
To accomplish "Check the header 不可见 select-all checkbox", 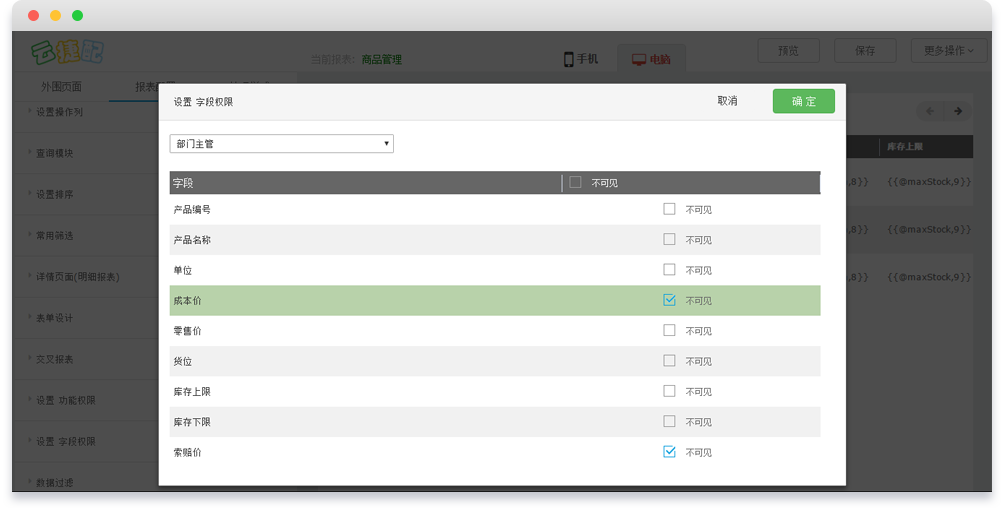I will pos(575,182).
